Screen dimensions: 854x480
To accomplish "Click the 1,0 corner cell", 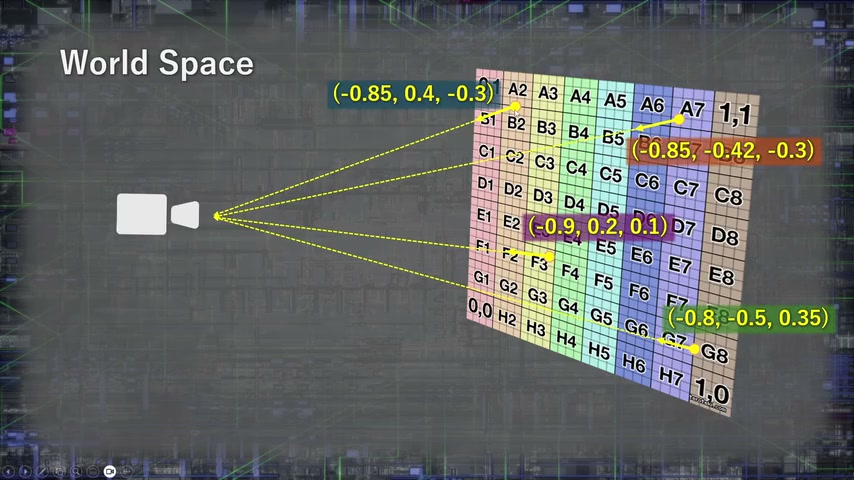I will coord(712,392).
